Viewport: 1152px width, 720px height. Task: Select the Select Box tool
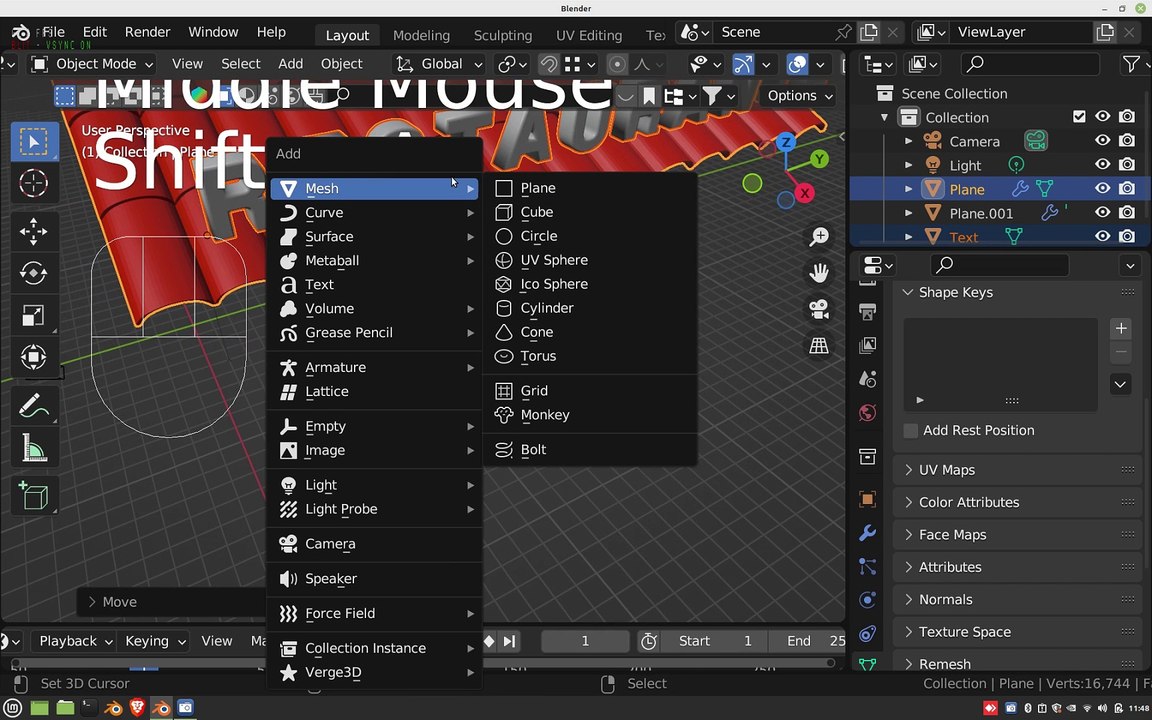tap(34, 142)
